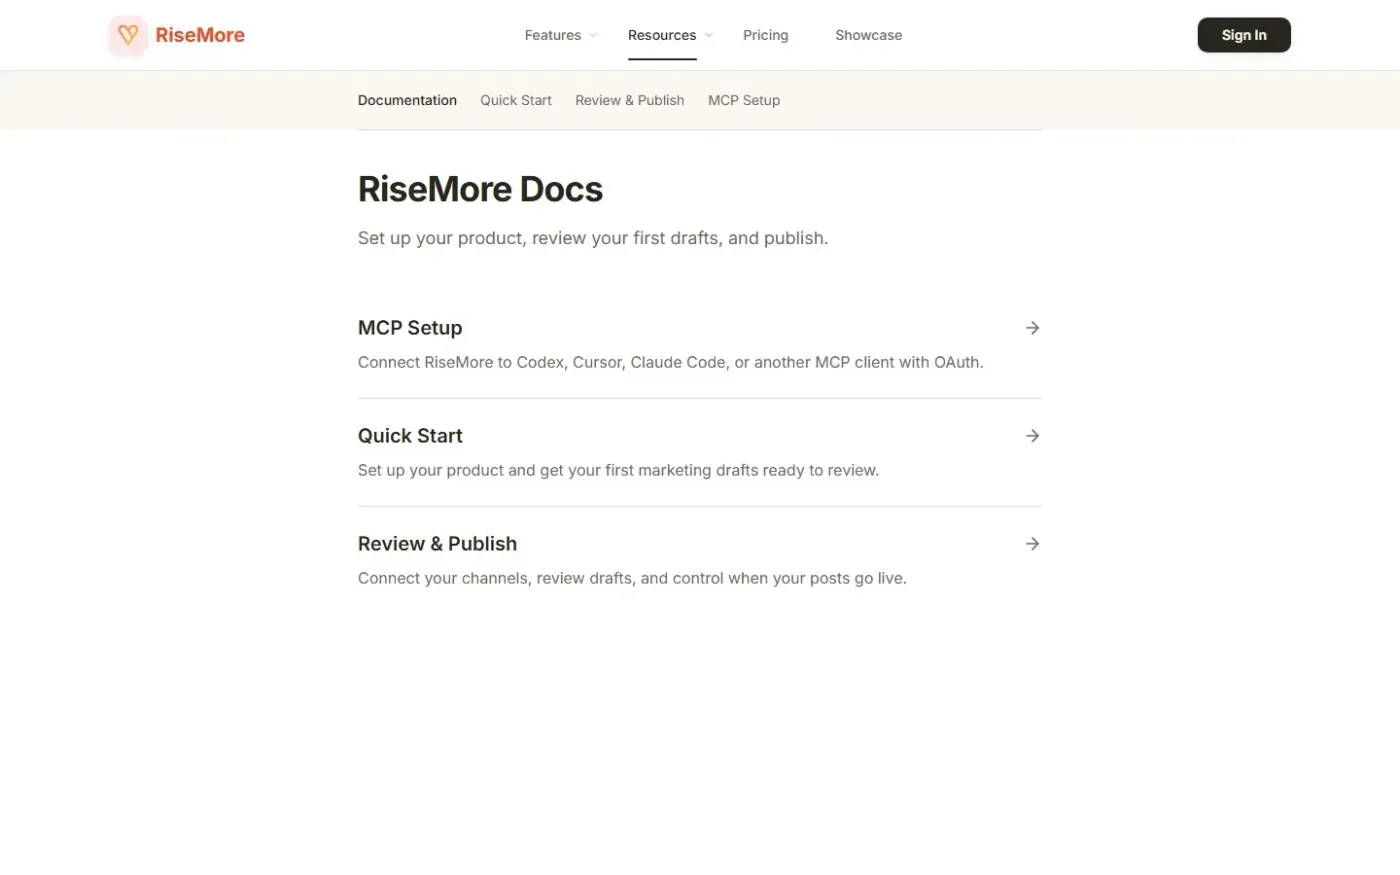
Task: Open the Resources menu in the header
Action: tap(662, 35)
